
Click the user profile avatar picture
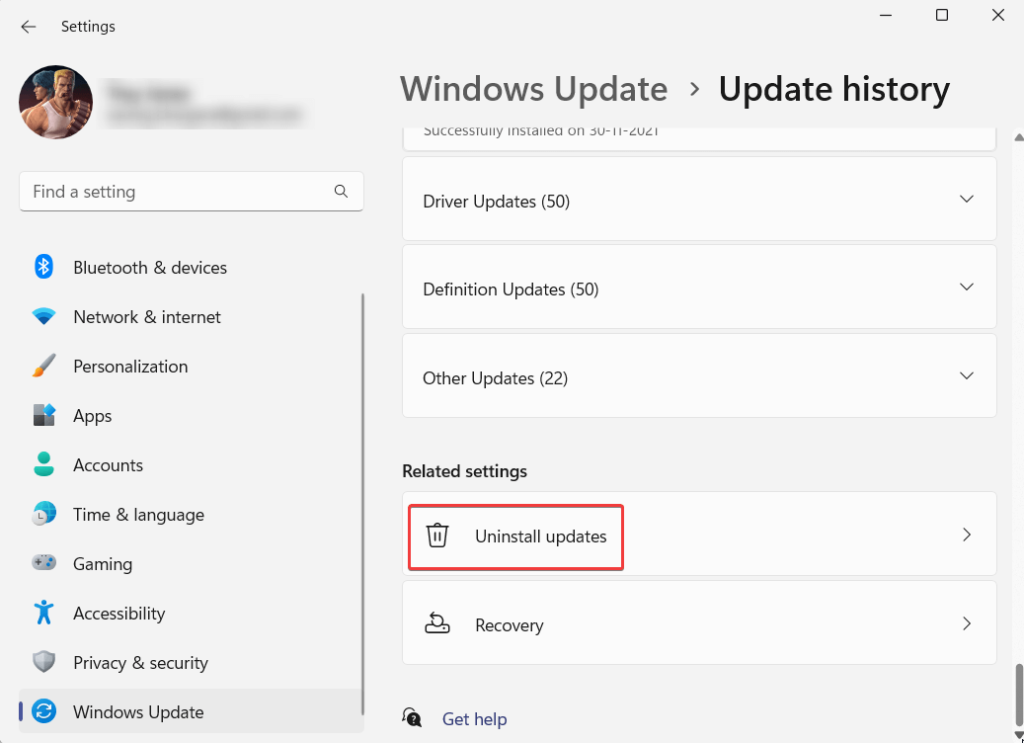click(x=56, y=102)
